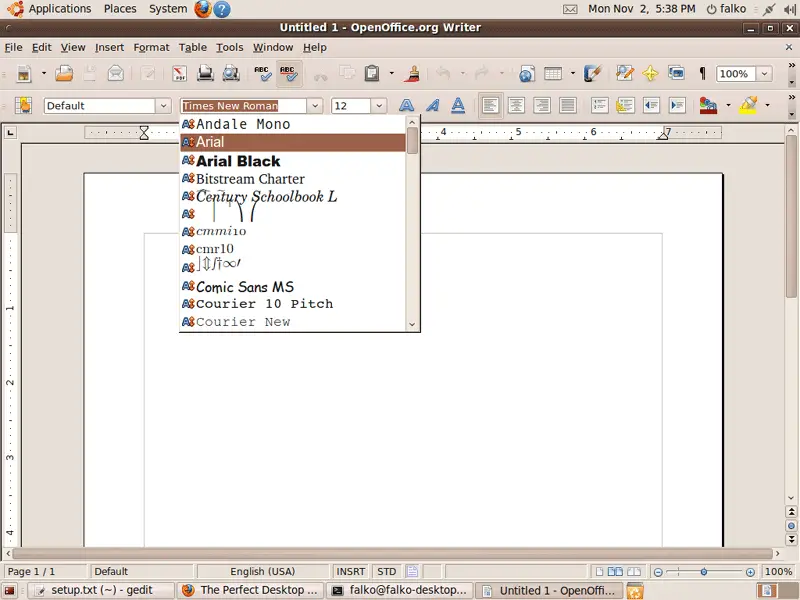Click the font name input field
The image size is (800, 600).
tap(244, 106)
